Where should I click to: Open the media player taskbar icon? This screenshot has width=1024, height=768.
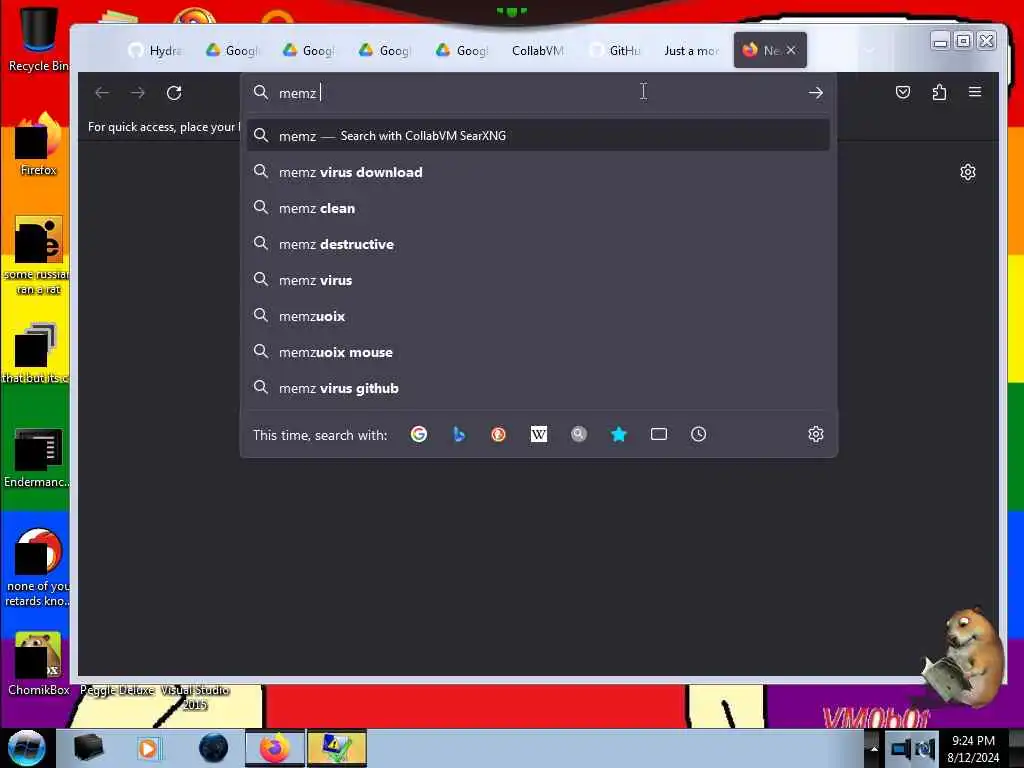148,748
